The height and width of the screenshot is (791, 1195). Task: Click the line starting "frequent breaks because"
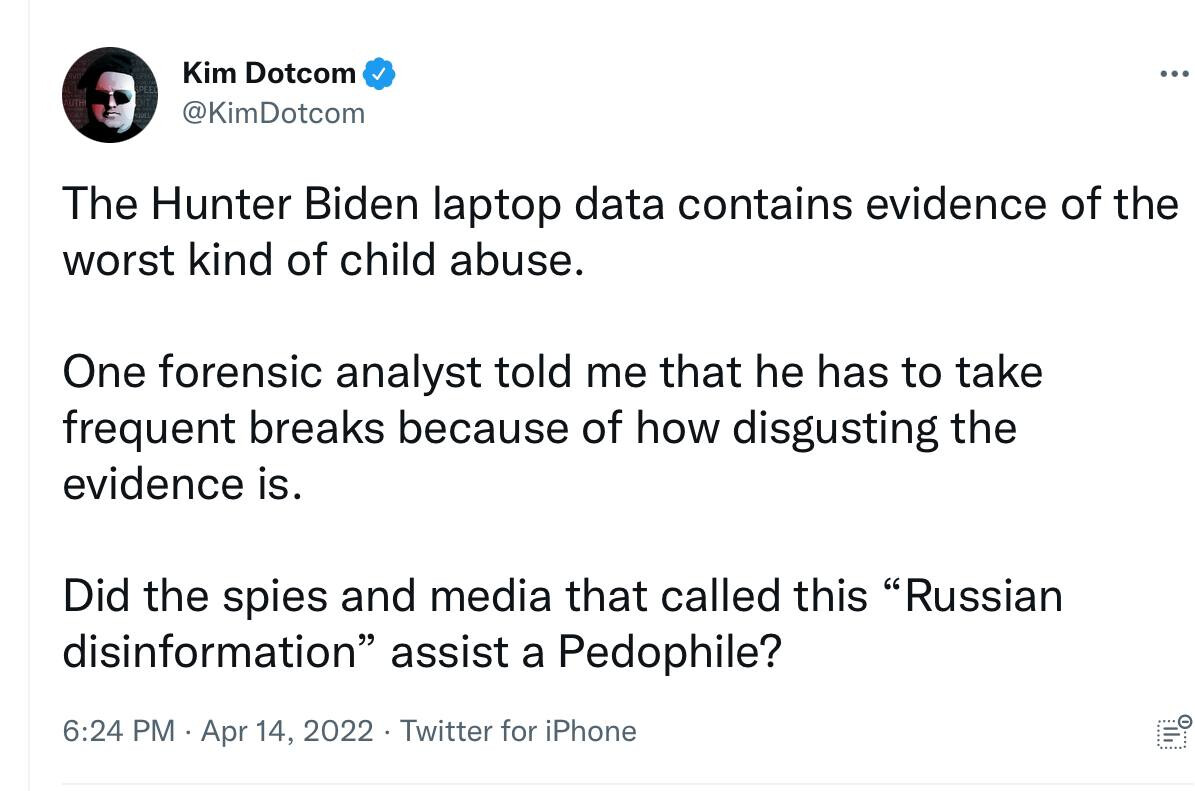(x=540, y=428)
